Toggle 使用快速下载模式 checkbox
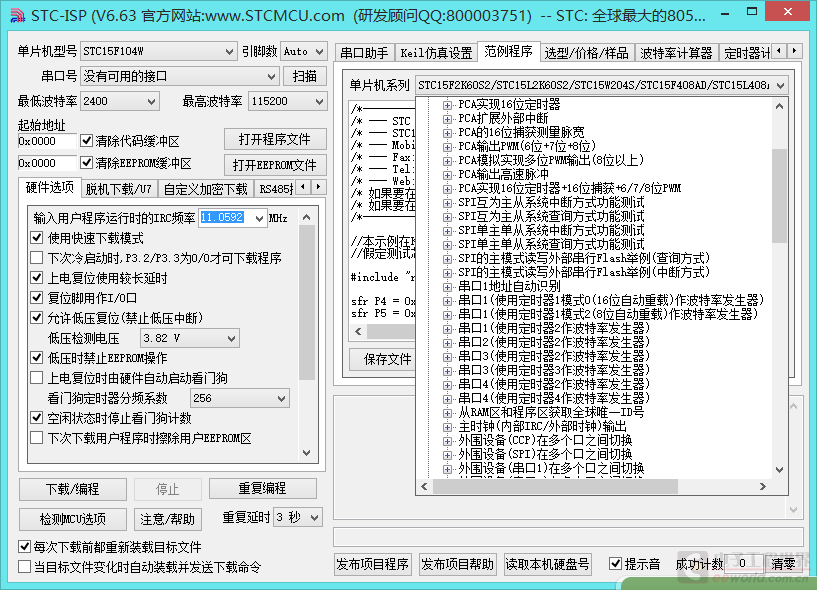 click(36, 238)
